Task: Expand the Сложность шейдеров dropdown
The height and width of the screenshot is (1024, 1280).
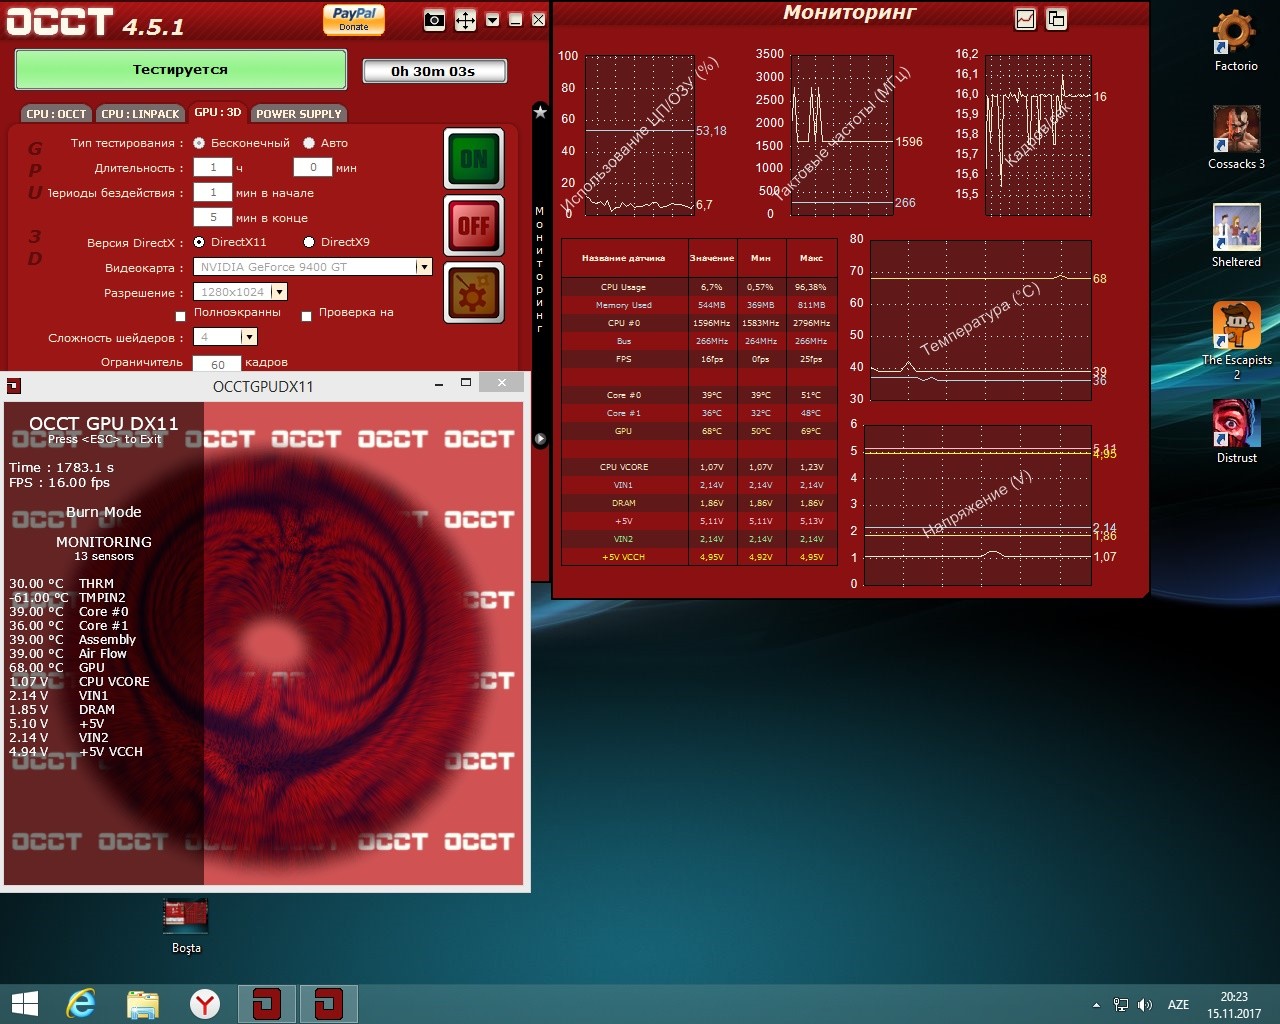Action: click(x=249, y=337)
